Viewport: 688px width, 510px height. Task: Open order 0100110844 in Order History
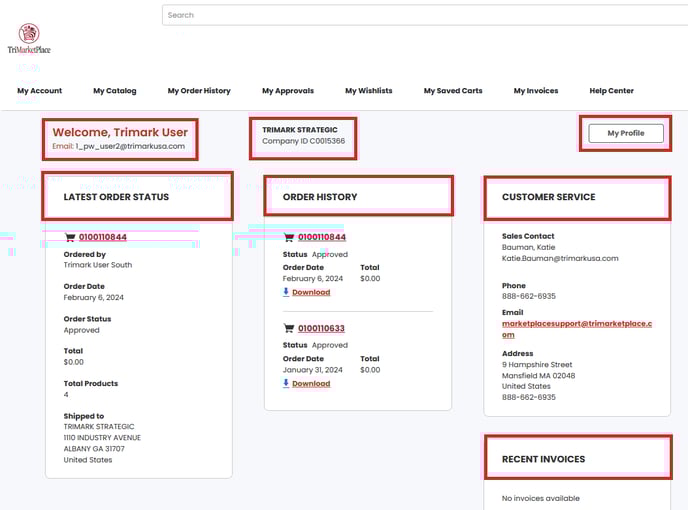coord(322,237)
